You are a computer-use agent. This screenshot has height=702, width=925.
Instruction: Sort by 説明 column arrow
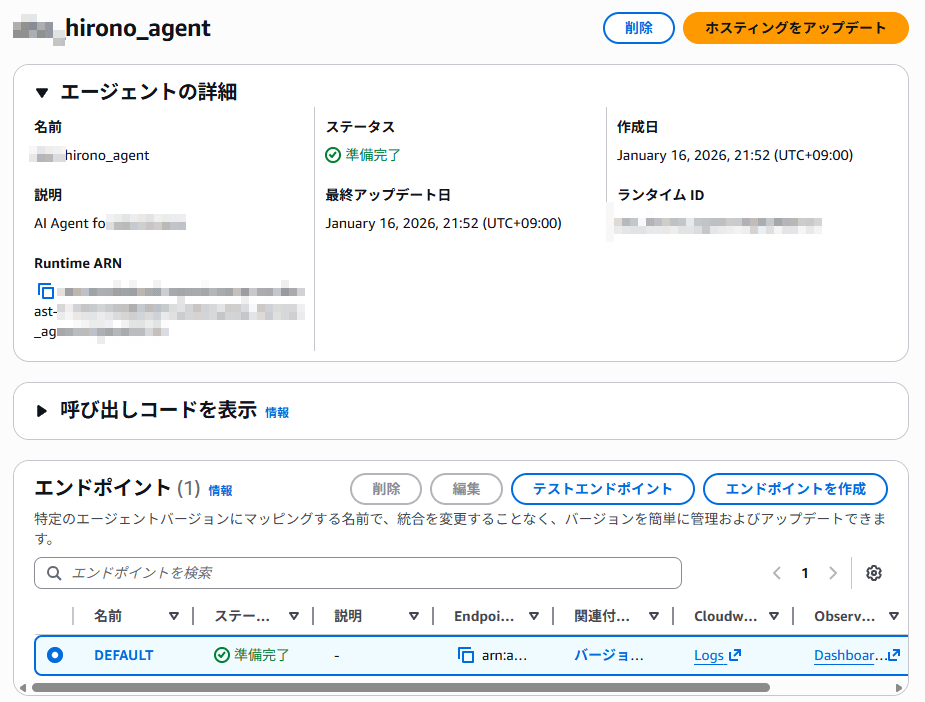(414, 616)
